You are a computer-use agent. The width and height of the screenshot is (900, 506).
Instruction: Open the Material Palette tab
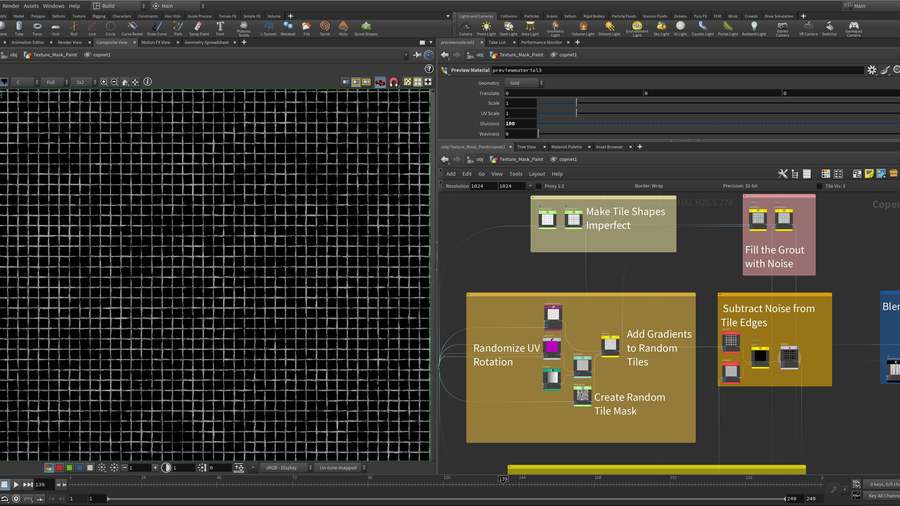pyautogui.click(x=567, y=147)
